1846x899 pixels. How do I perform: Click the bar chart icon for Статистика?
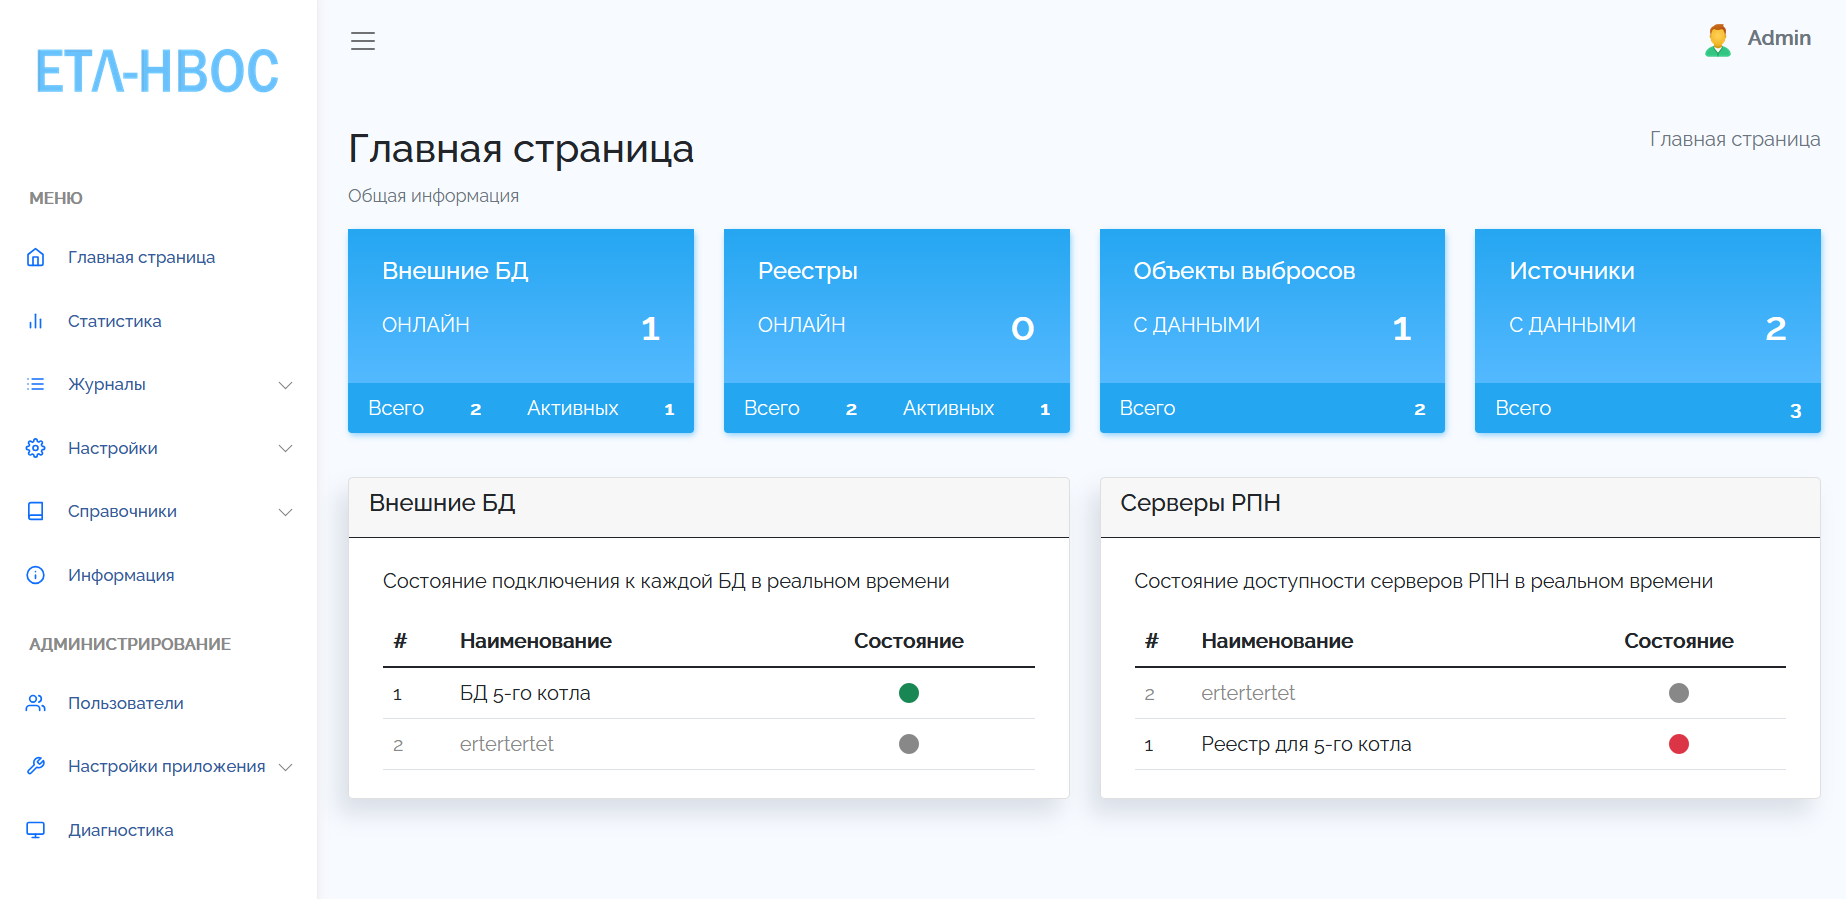[36, 321]
